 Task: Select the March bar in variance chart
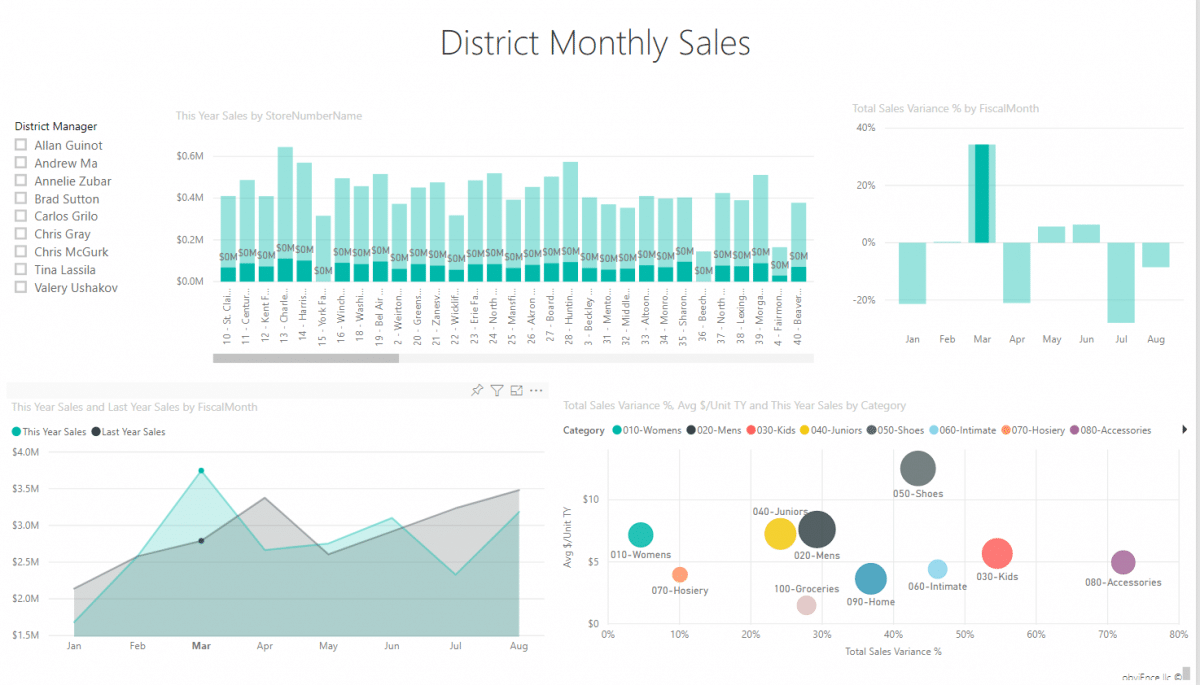[x=982, y=193]
